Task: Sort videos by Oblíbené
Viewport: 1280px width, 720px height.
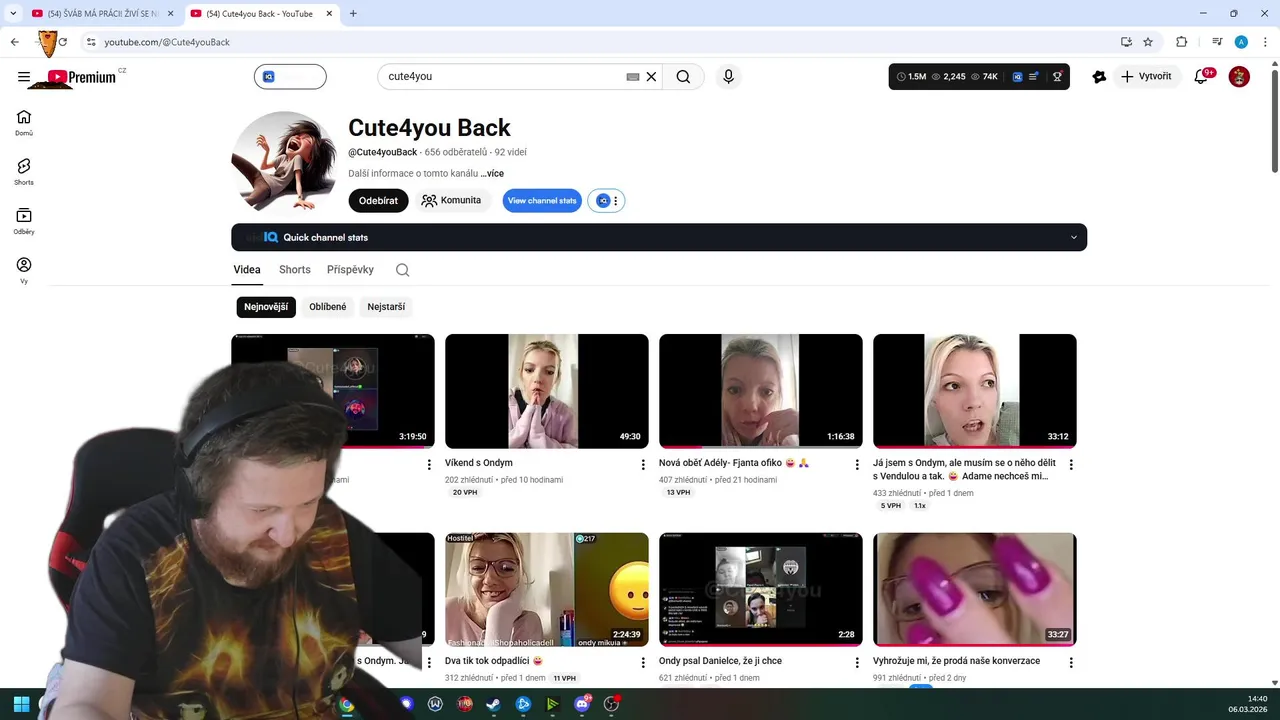Action: click(328, 307)
